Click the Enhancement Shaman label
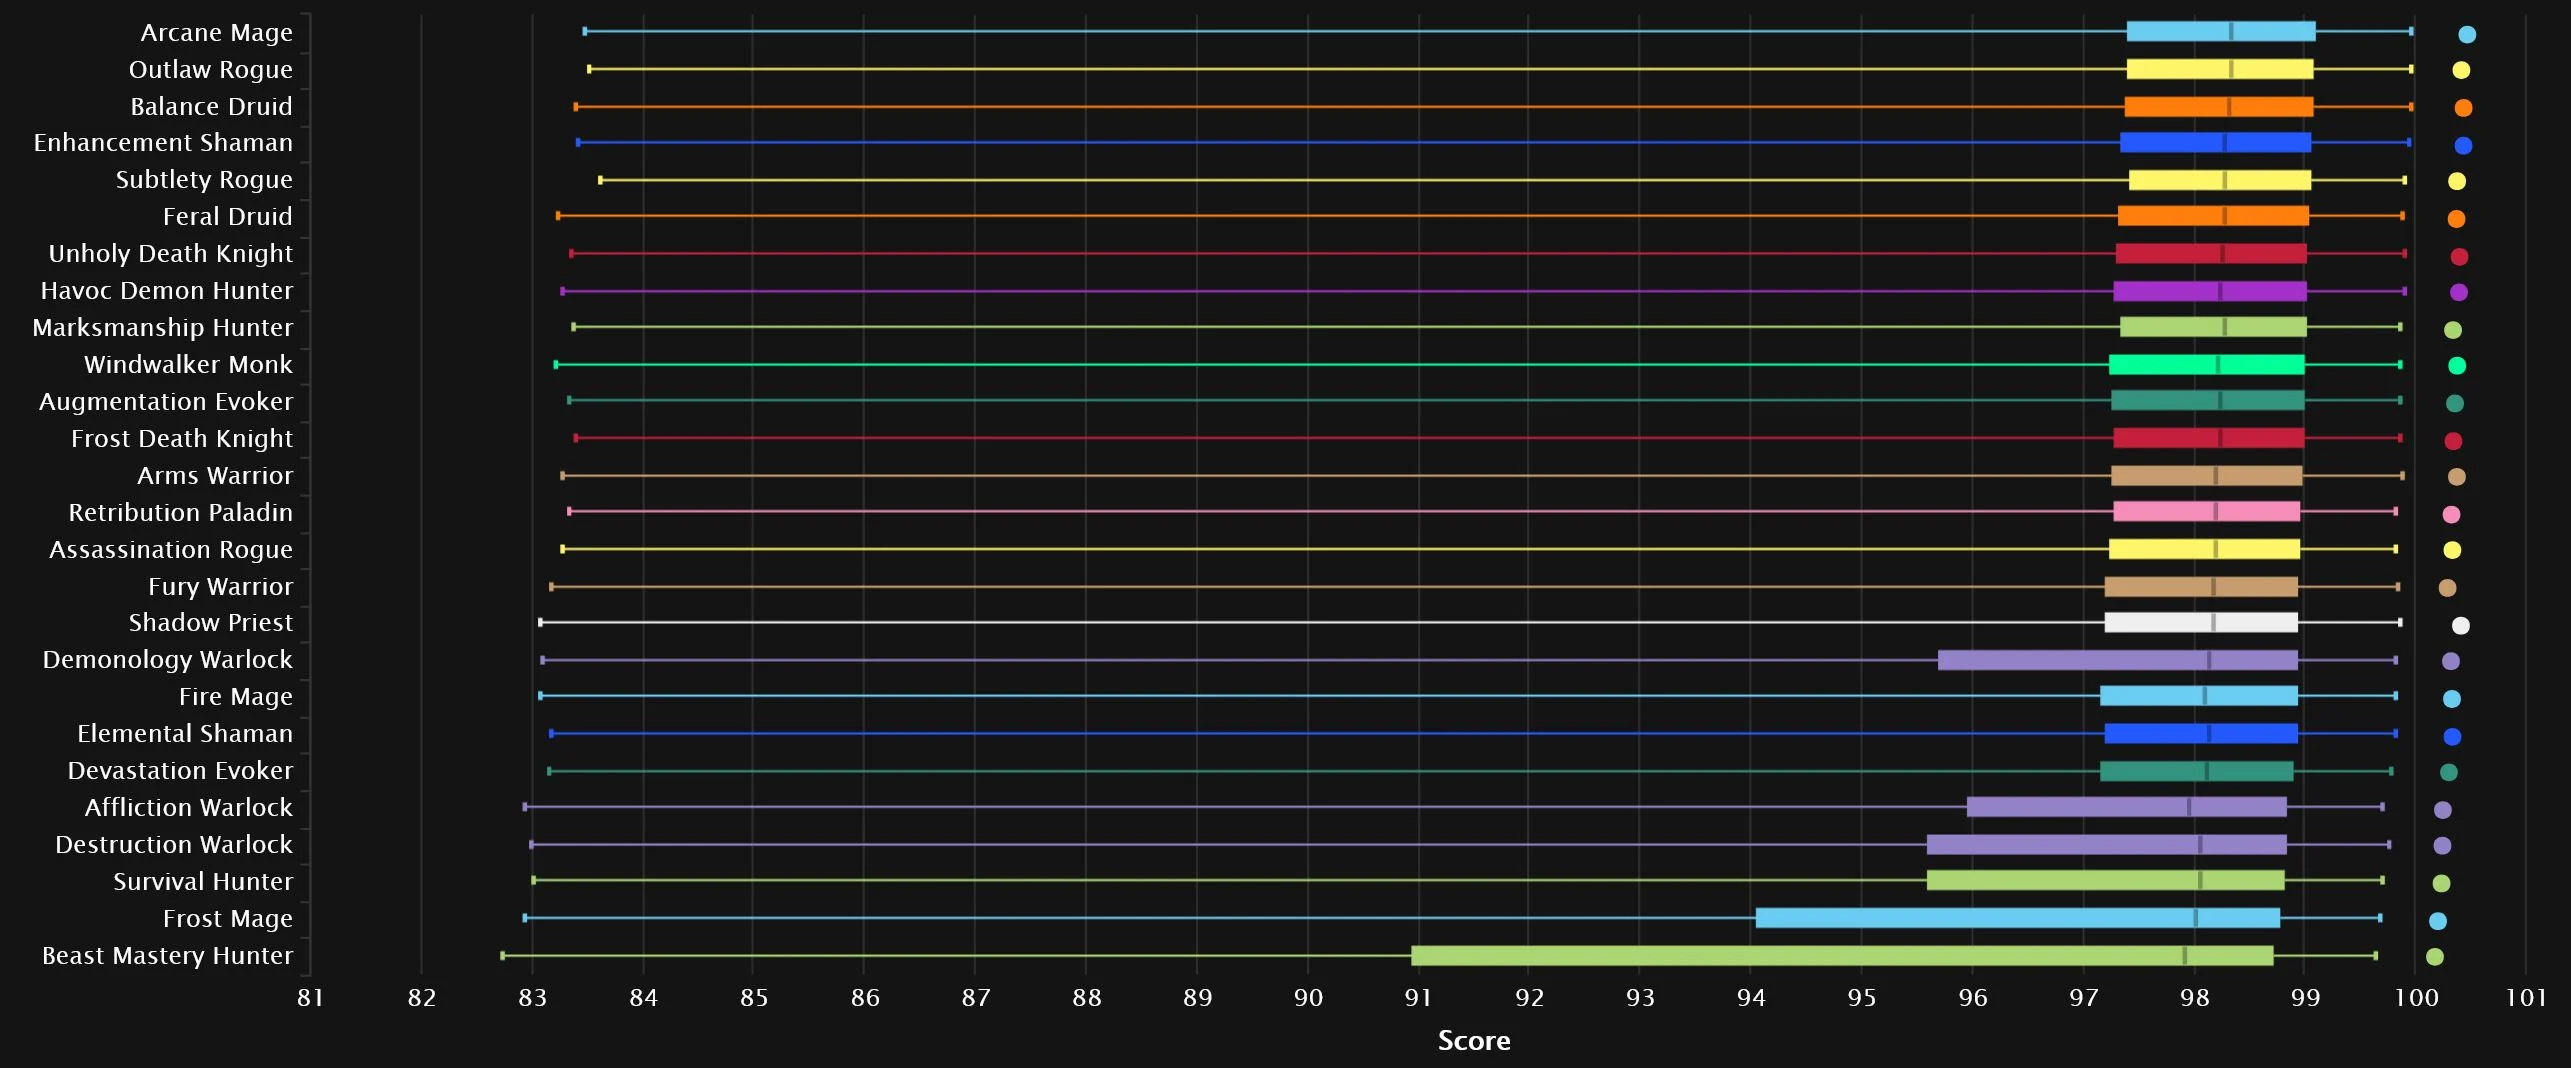This screenshot has height=1068, width=2571. coord(164,143)
